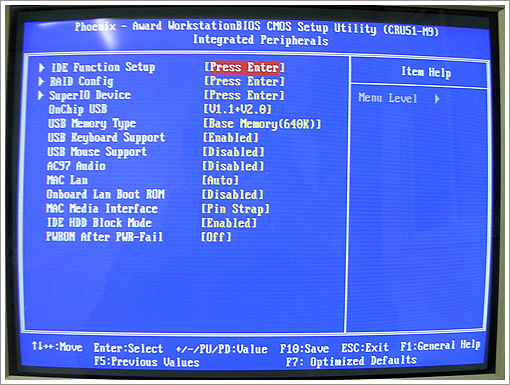Image resolution: width=510 pixels, height=385 pixels.
Task: Change OnChip USB value V1.1+V2.0
Action: [237, 109]
